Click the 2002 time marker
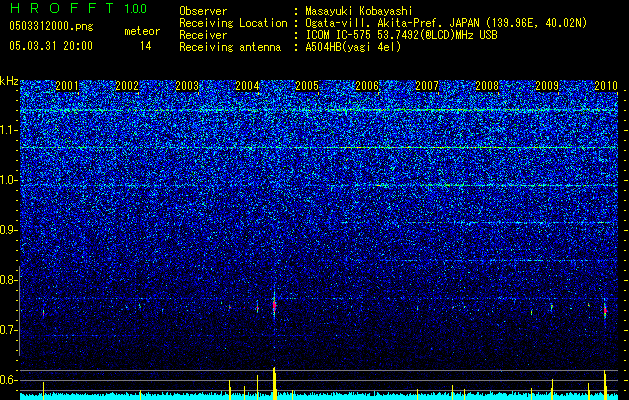This screenshot has width=629, height=400. click(x=127, y=85)
